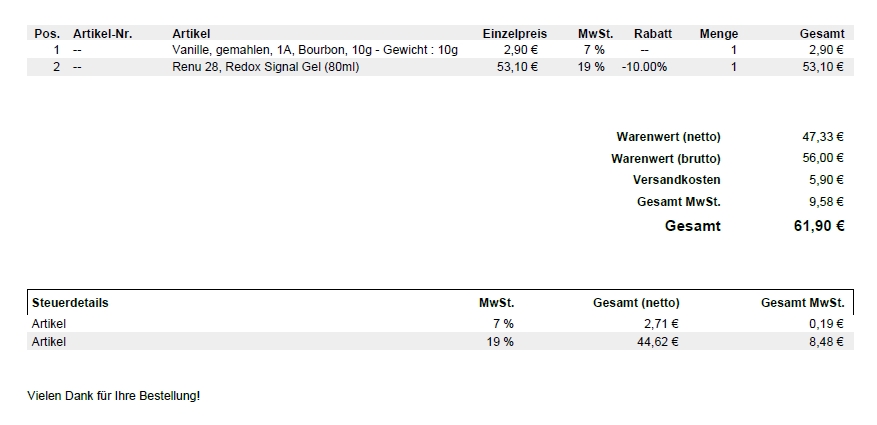Screen dimensions: 877x425
Task: Click the 7 % tax row in Steuerdetails
Action: pyautogui.click(x=440, y=324)
